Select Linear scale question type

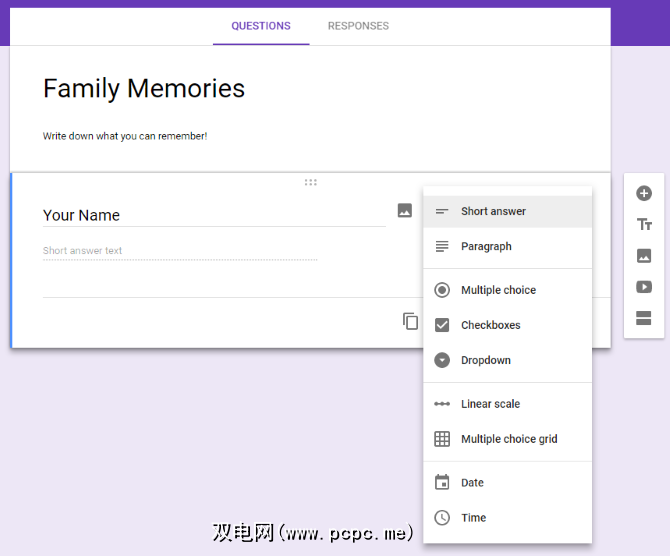(x=507, y=403)
